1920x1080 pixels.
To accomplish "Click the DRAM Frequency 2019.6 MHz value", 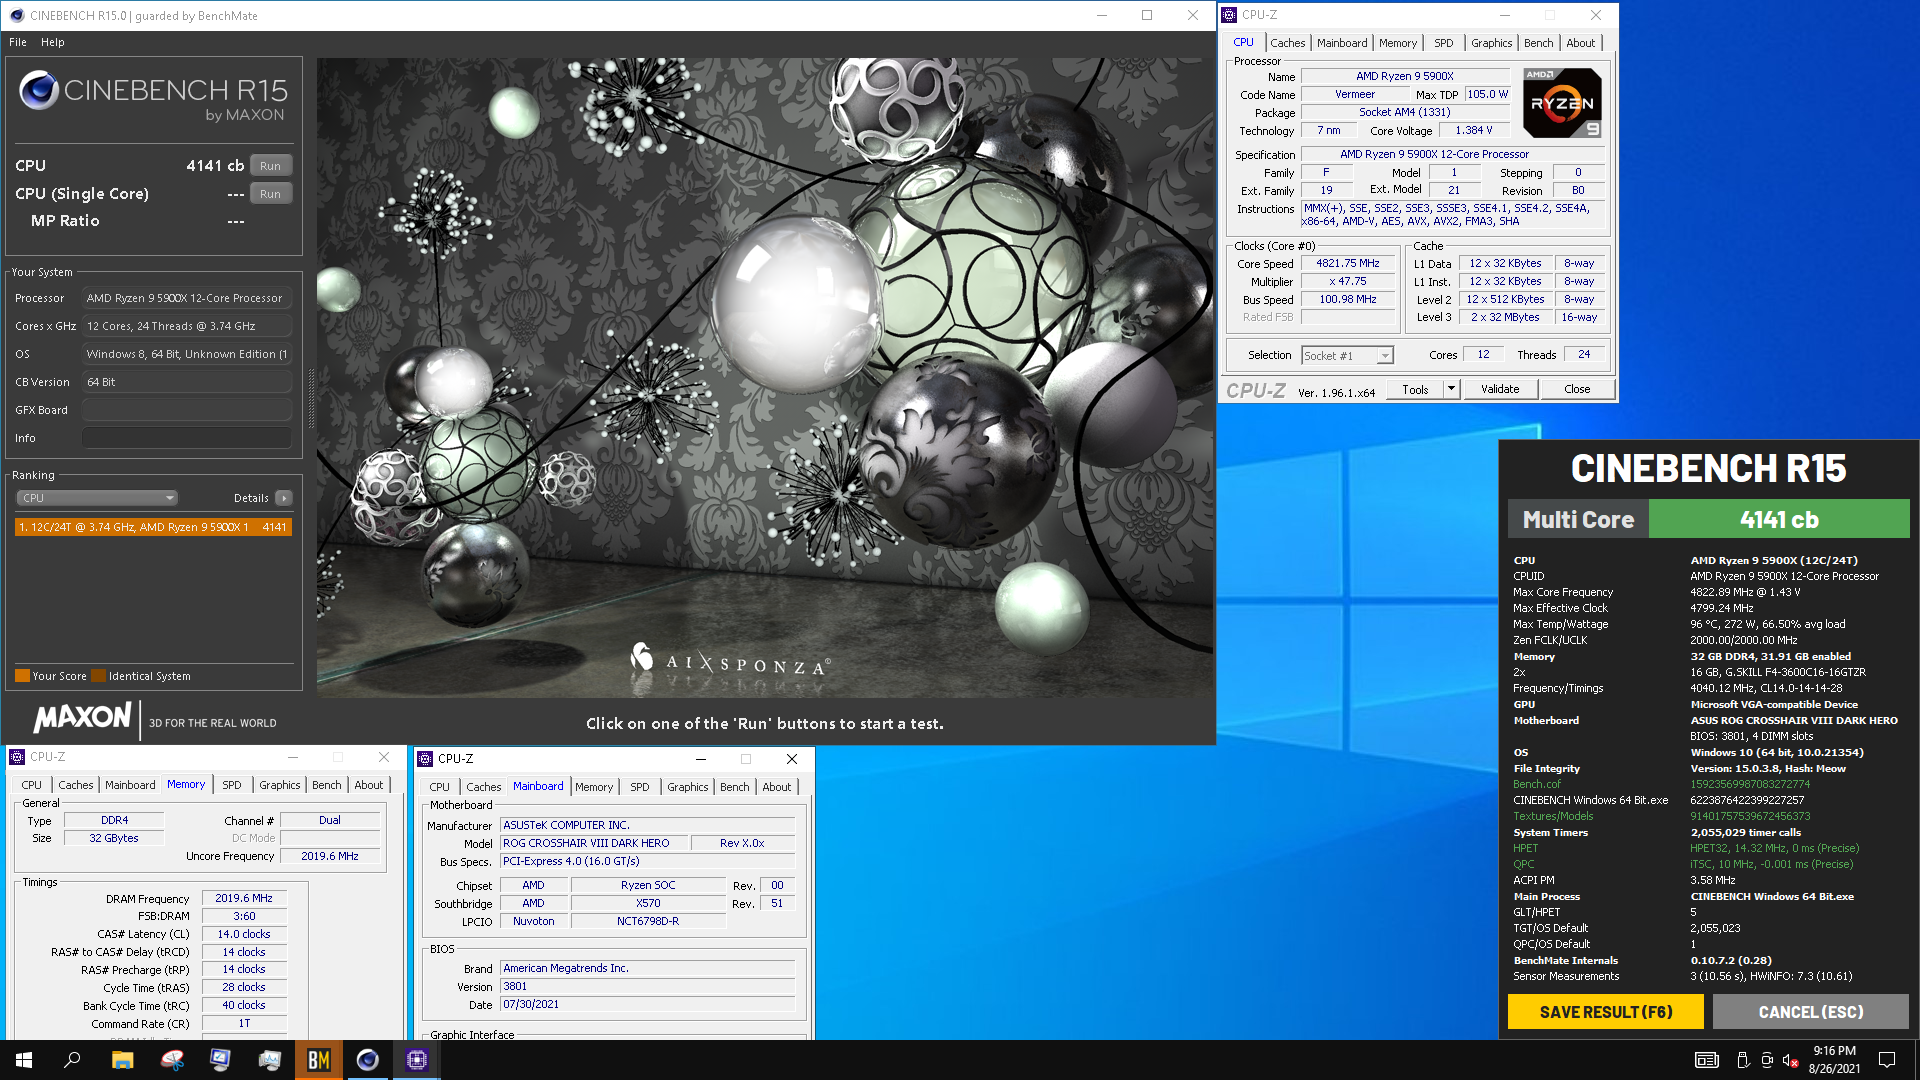I will pos(244,898).
